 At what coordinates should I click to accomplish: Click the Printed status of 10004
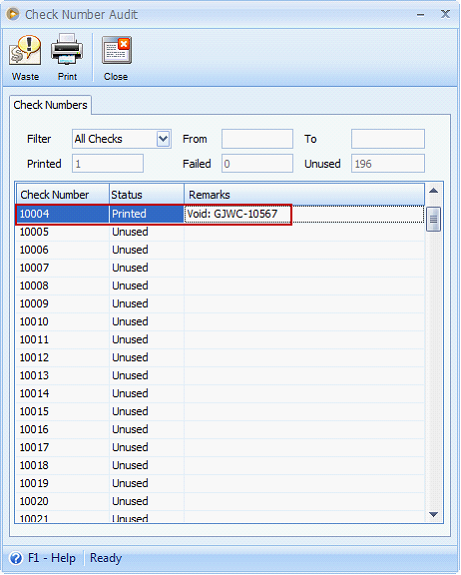[x=147, y=214]
